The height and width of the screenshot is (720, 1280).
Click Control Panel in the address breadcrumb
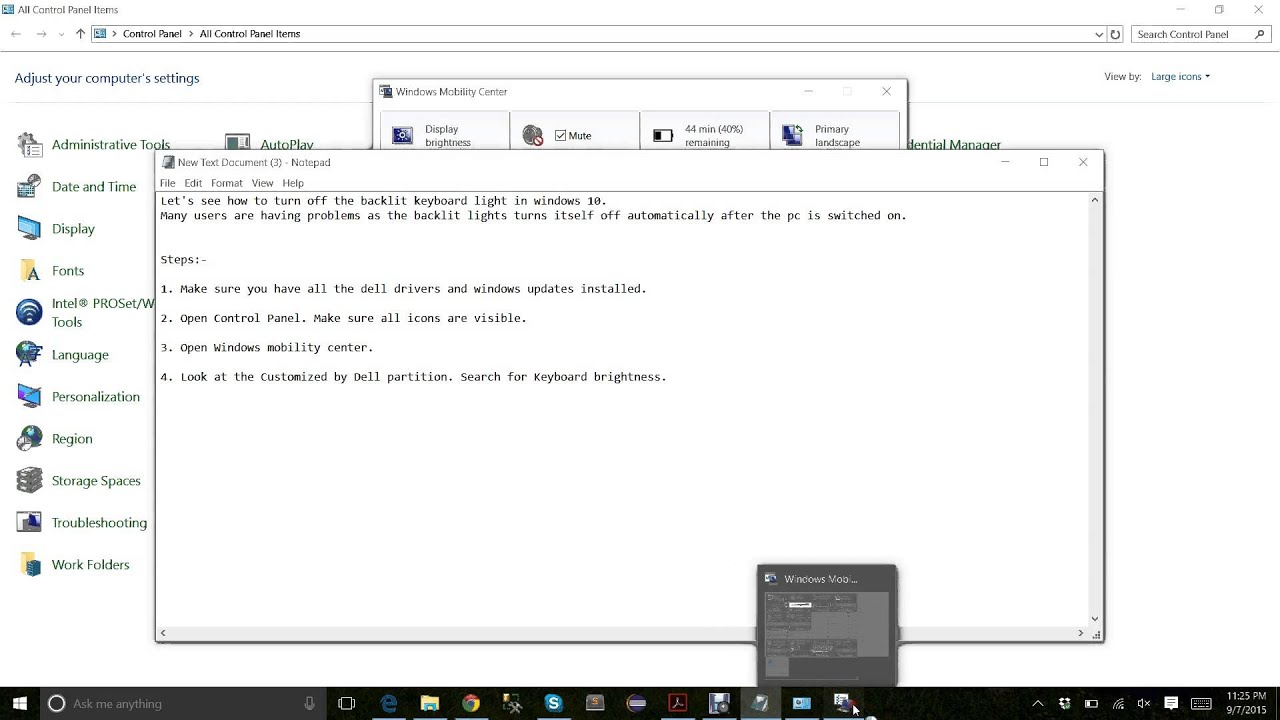pos(152,34)
